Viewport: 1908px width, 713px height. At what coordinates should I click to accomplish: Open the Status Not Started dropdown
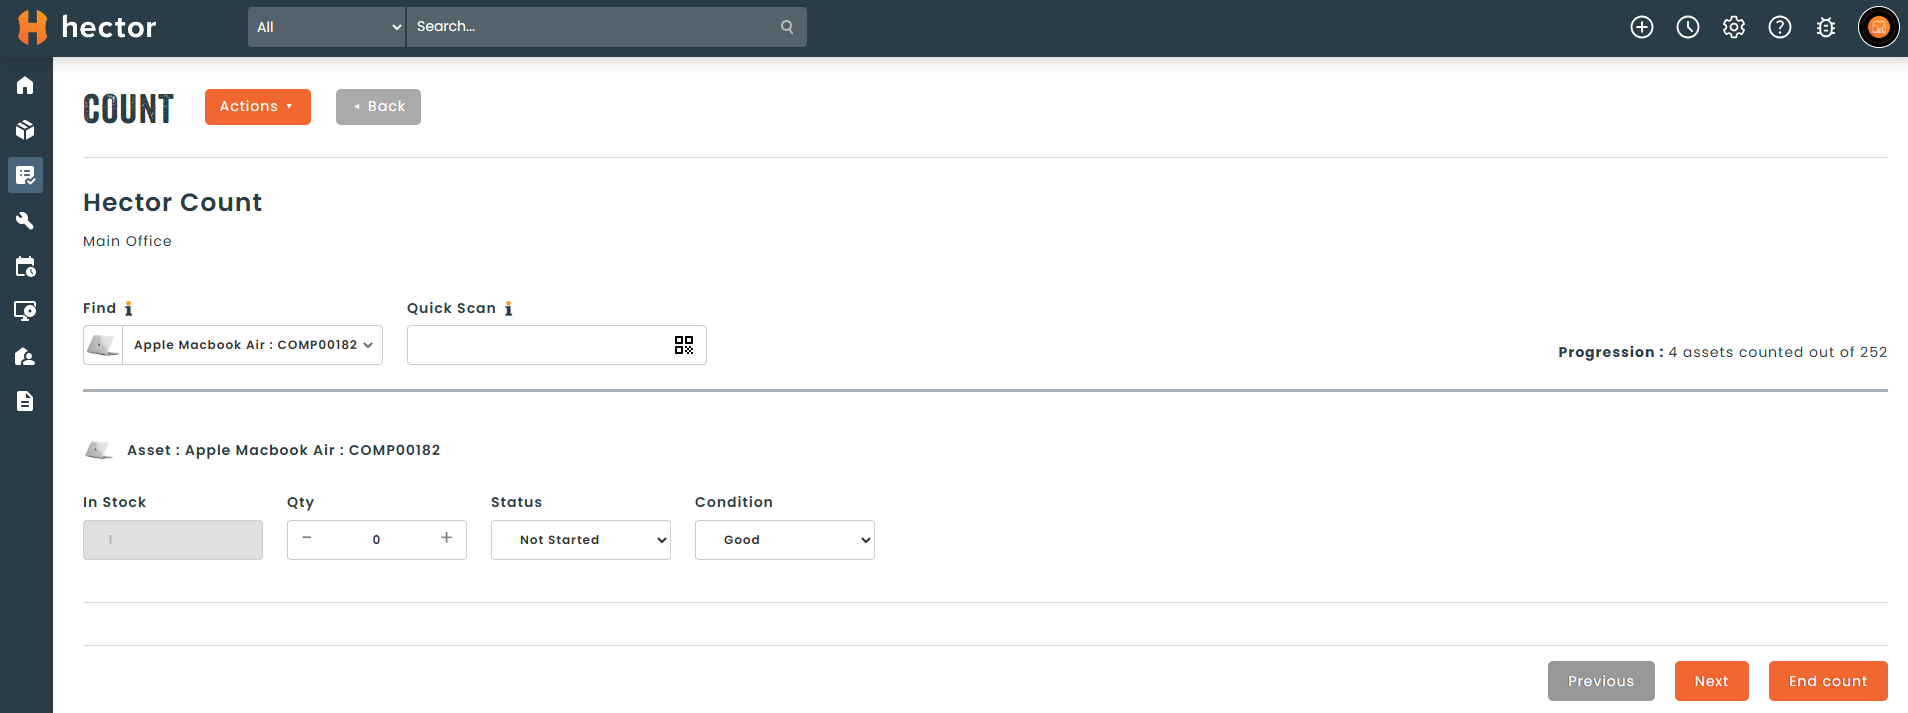pyautogui.click(x=581, y=540)
